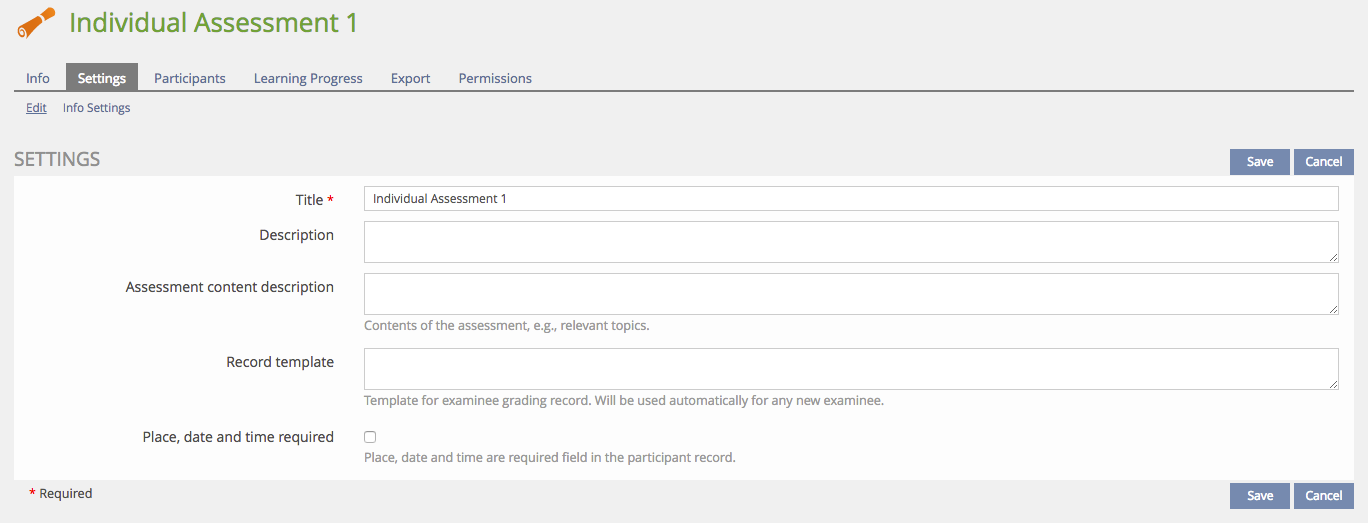Switch to the Participants tab
Screen dimensions: 1368x523
click(x=190, y=78)
